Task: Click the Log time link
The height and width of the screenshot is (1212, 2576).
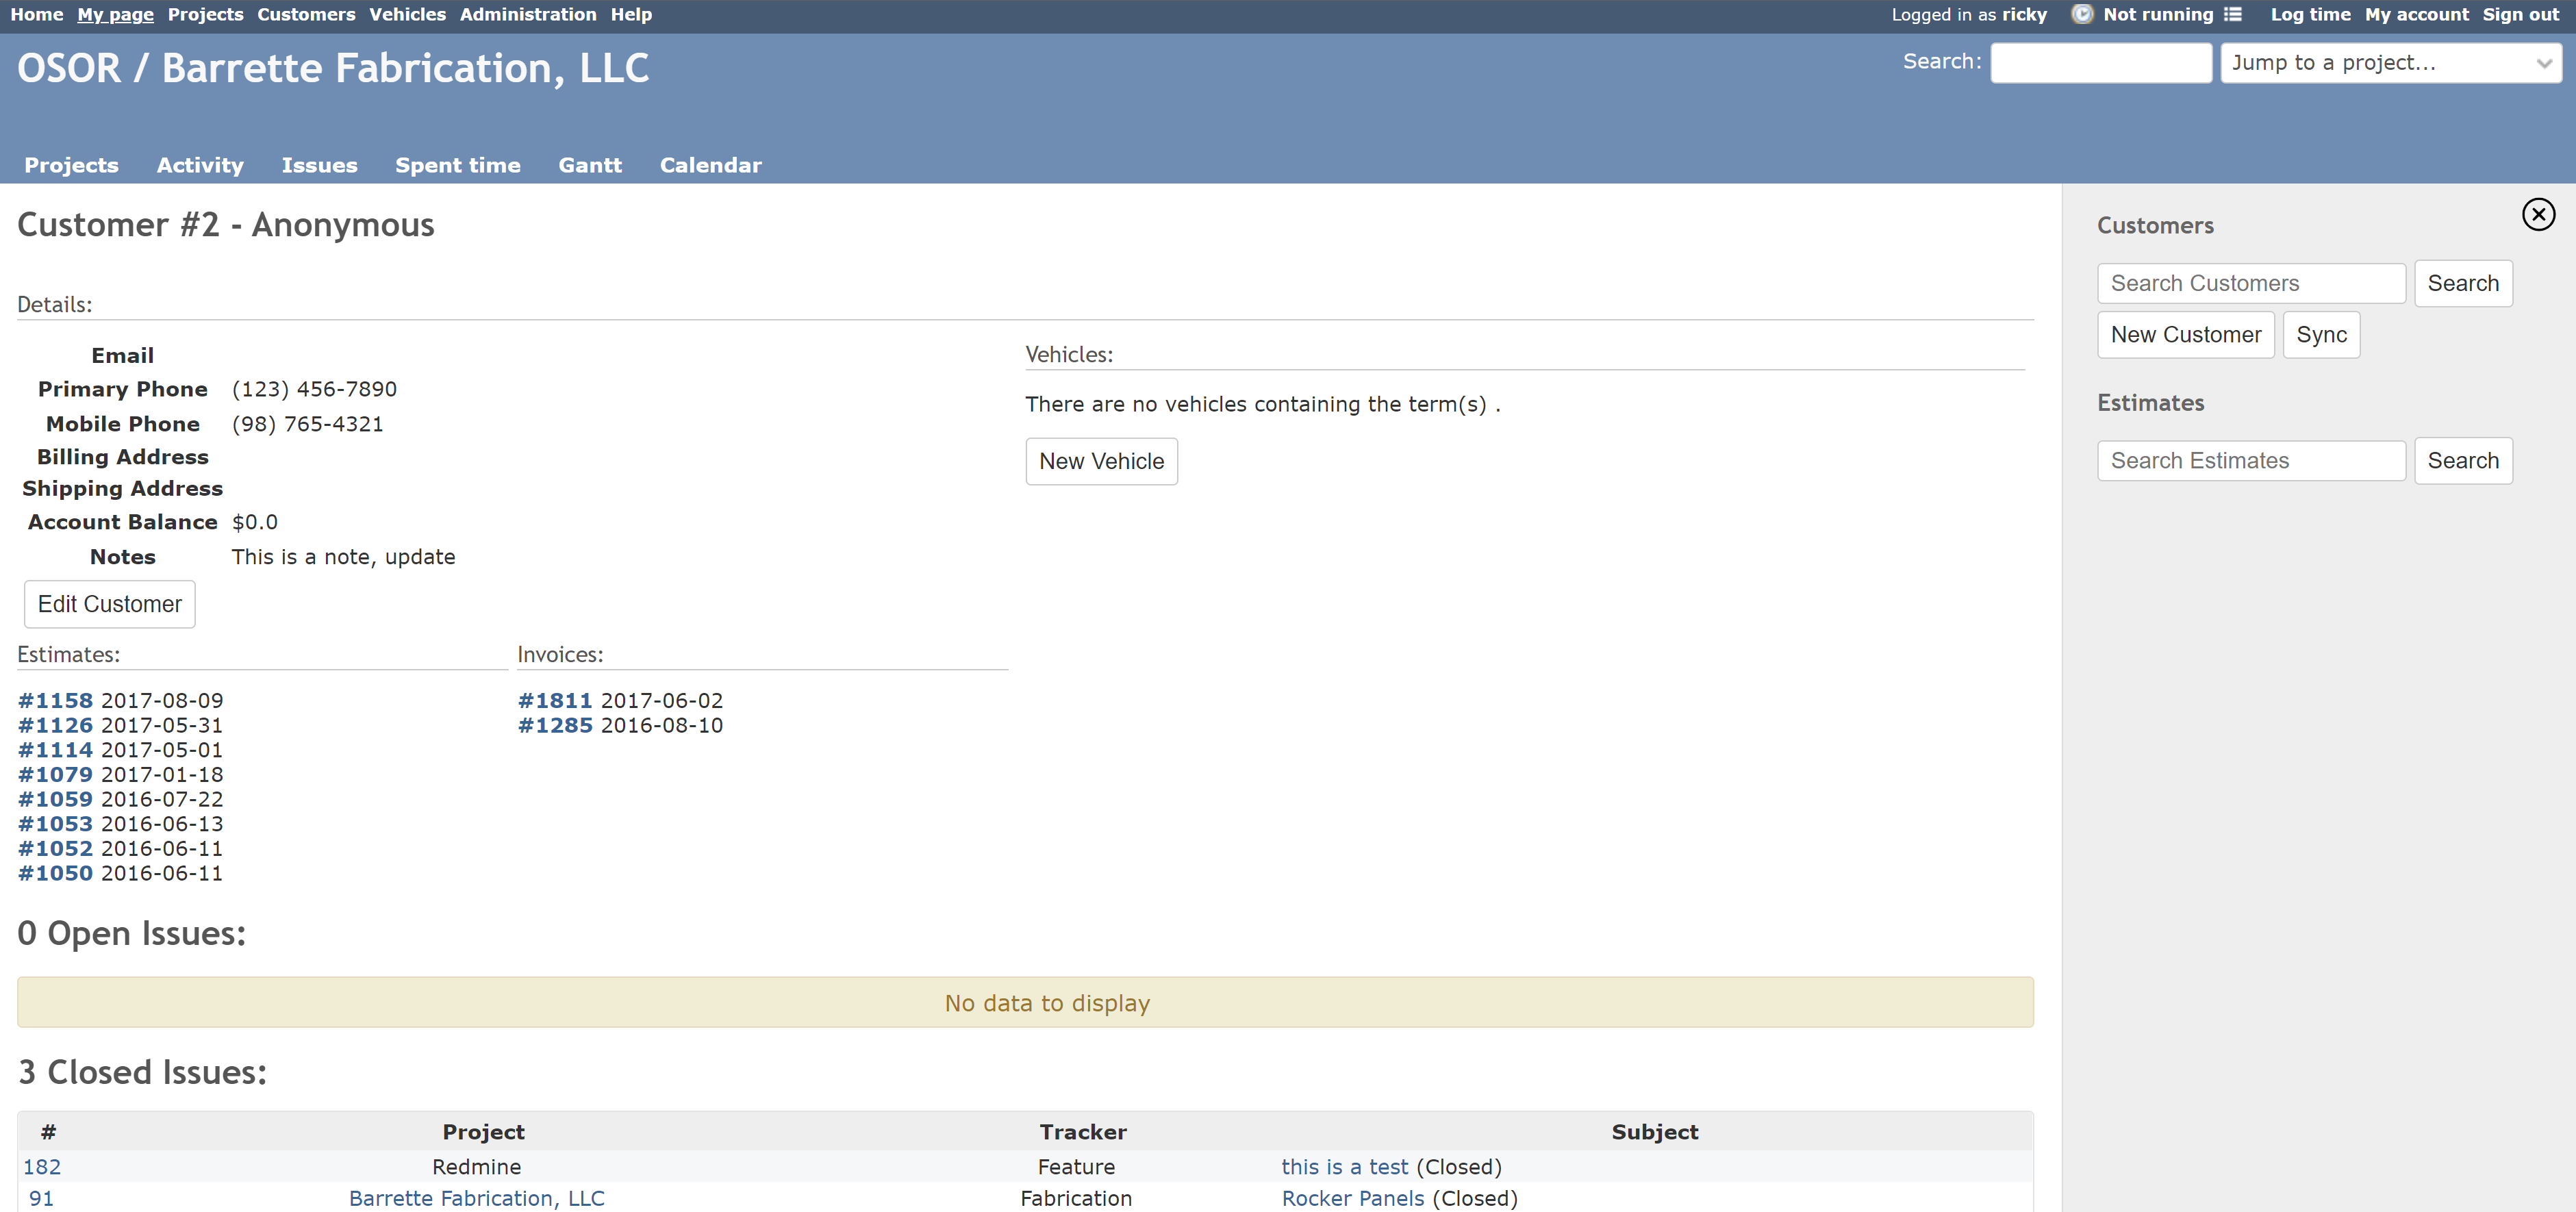Action: point(2310,14)
